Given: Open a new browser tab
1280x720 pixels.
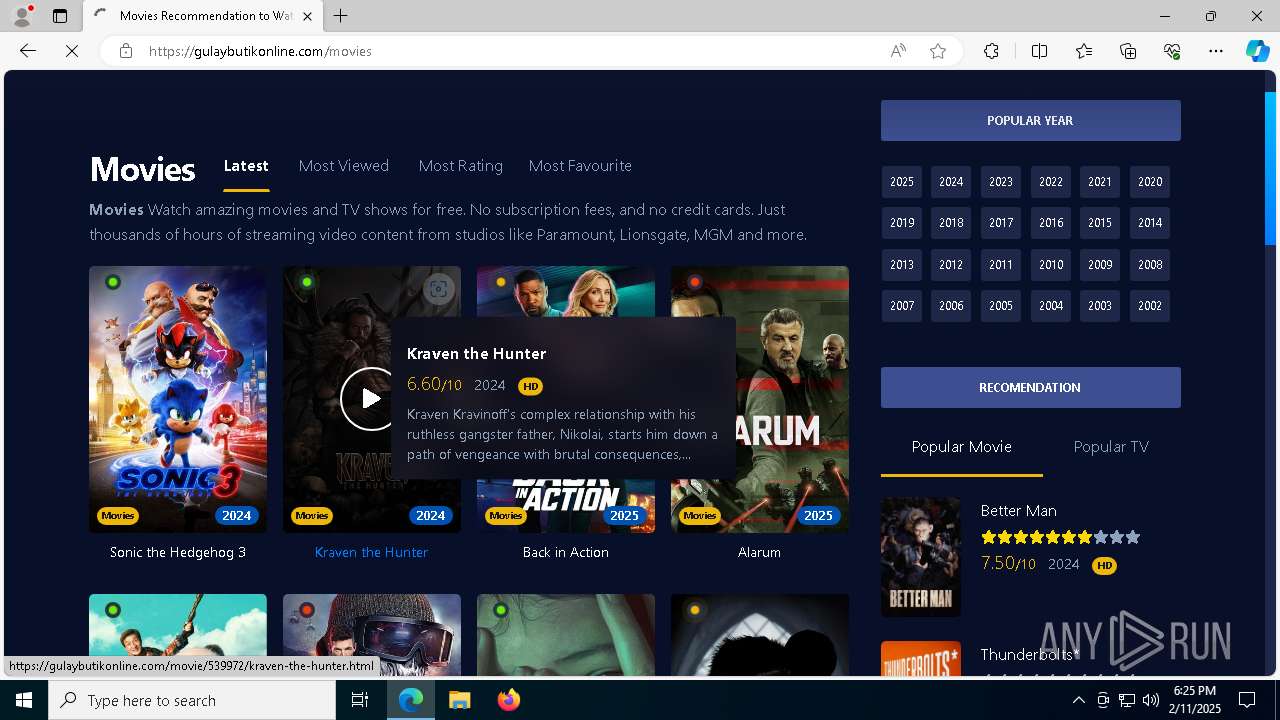Looking at the screenshot, I should click(x=341, y=16).
